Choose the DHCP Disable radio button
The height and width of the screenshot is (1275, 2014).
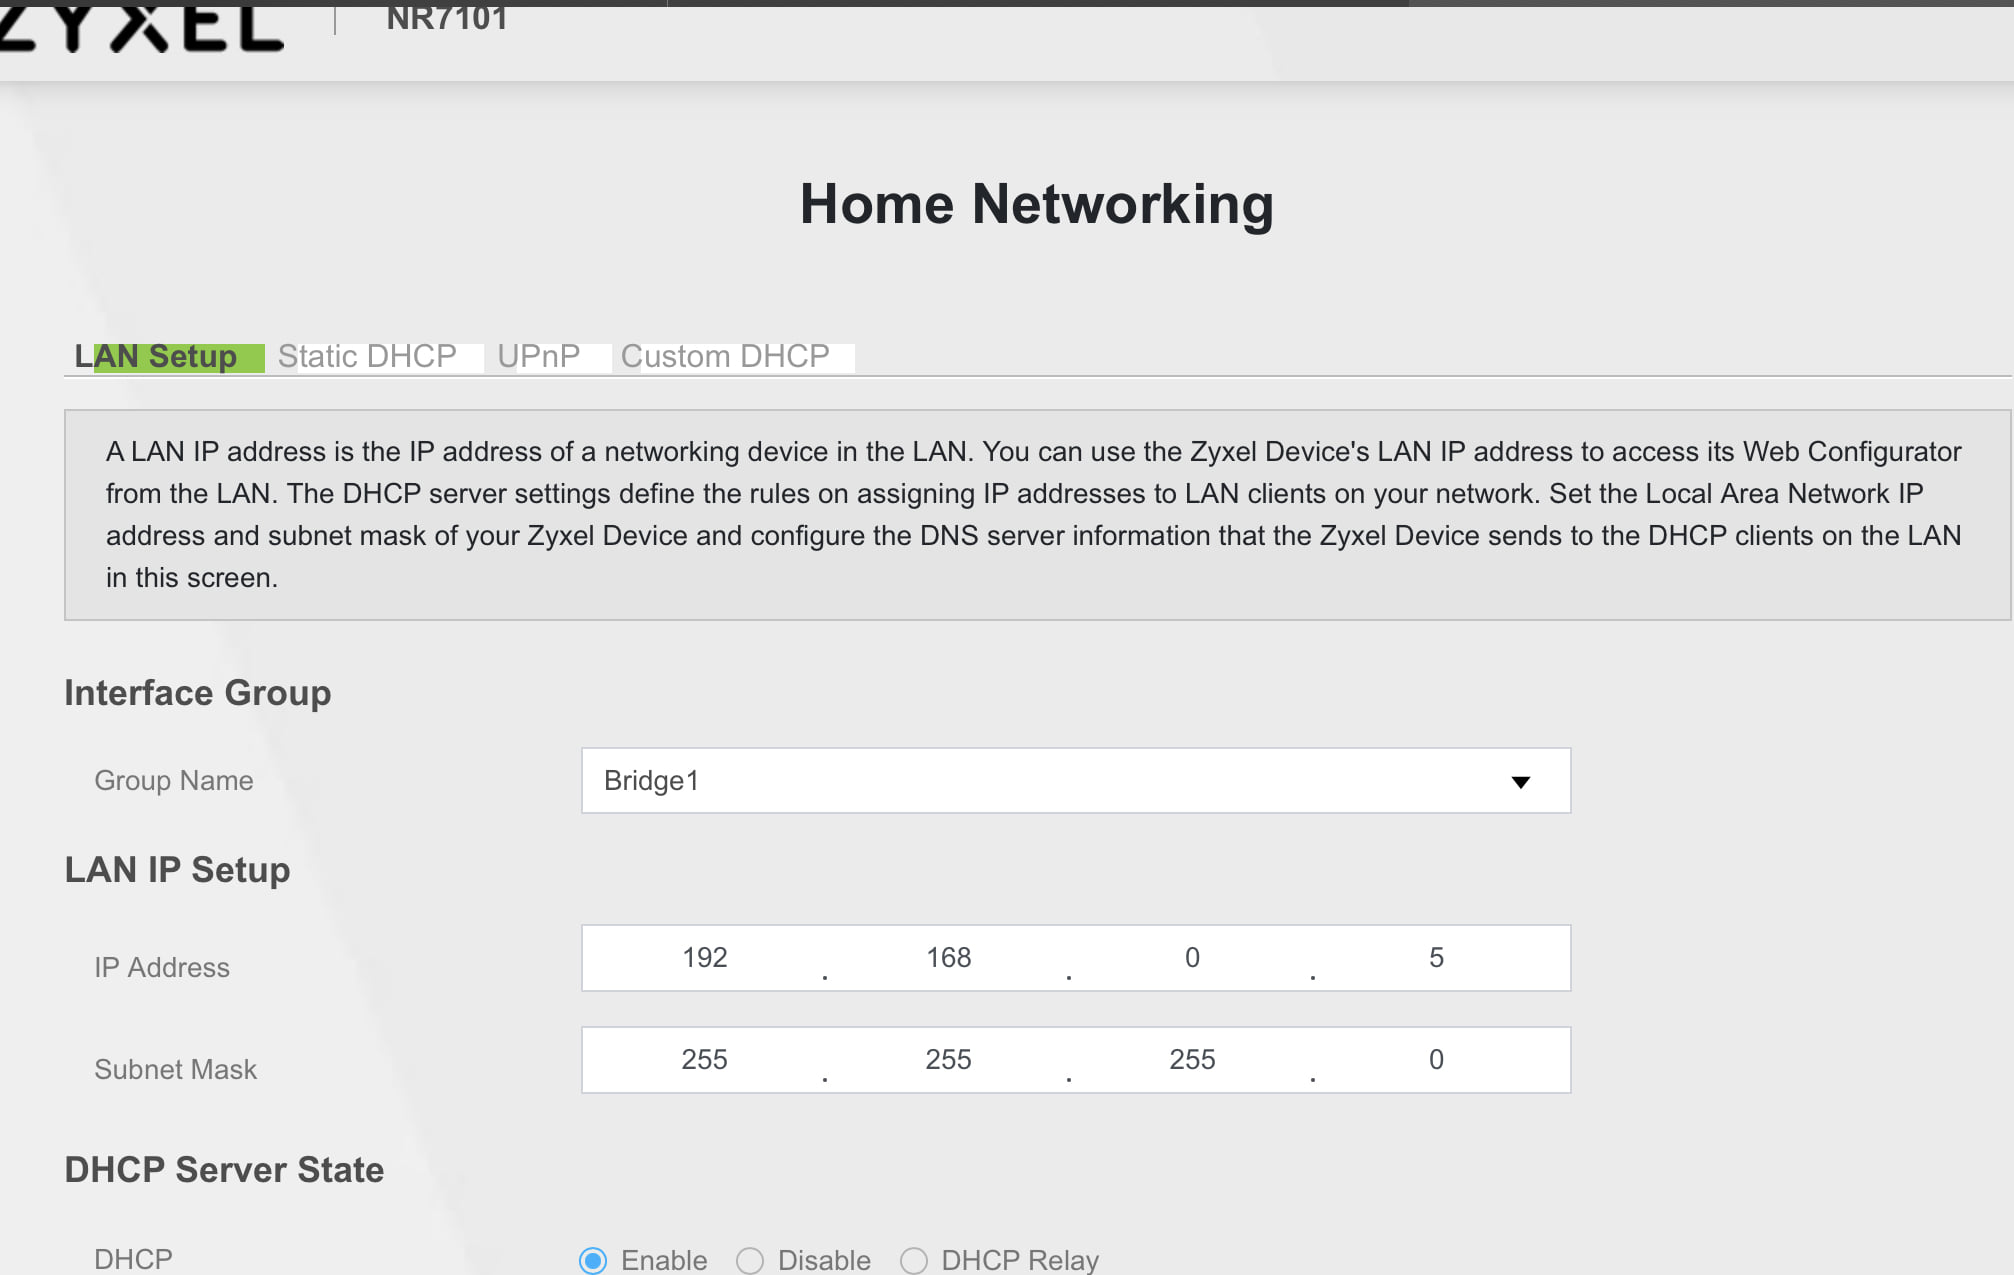[x=750, y=1260]
